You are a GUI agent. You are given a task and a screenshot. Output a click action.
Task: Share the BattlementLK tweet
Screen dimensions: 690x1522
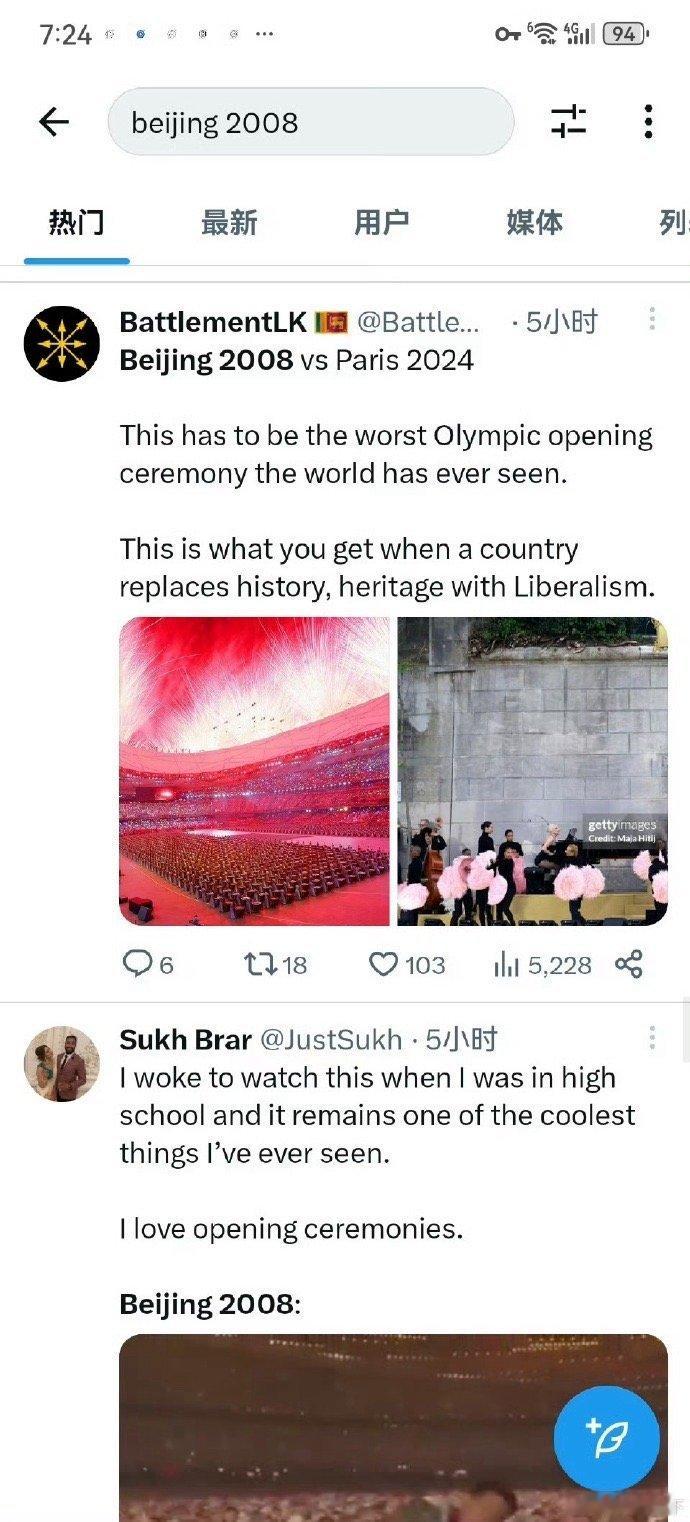628,964
